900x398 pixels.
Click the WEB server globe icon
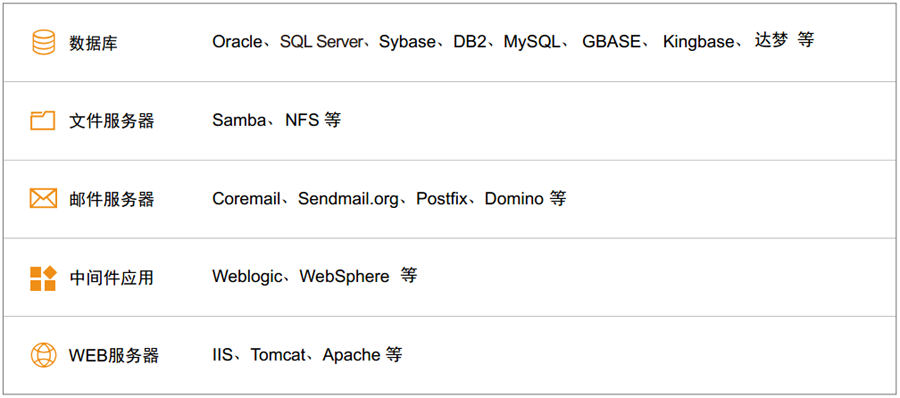click(43, 355)
